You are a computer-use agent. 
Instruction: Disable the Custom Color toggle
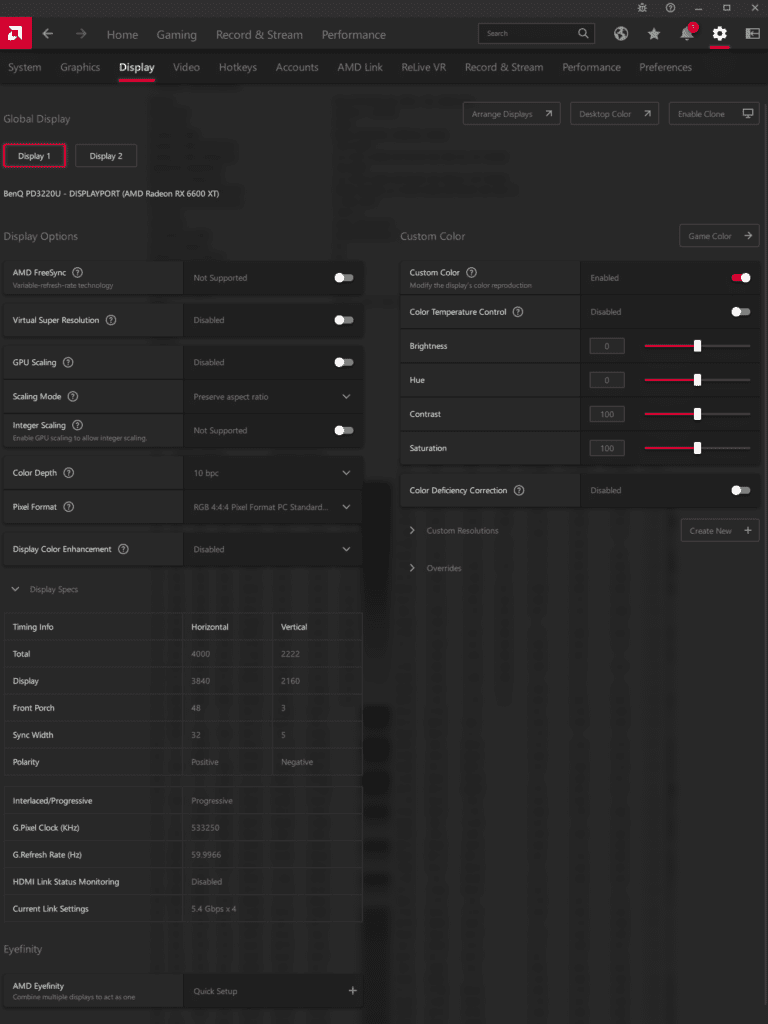[x=740, y=278]
